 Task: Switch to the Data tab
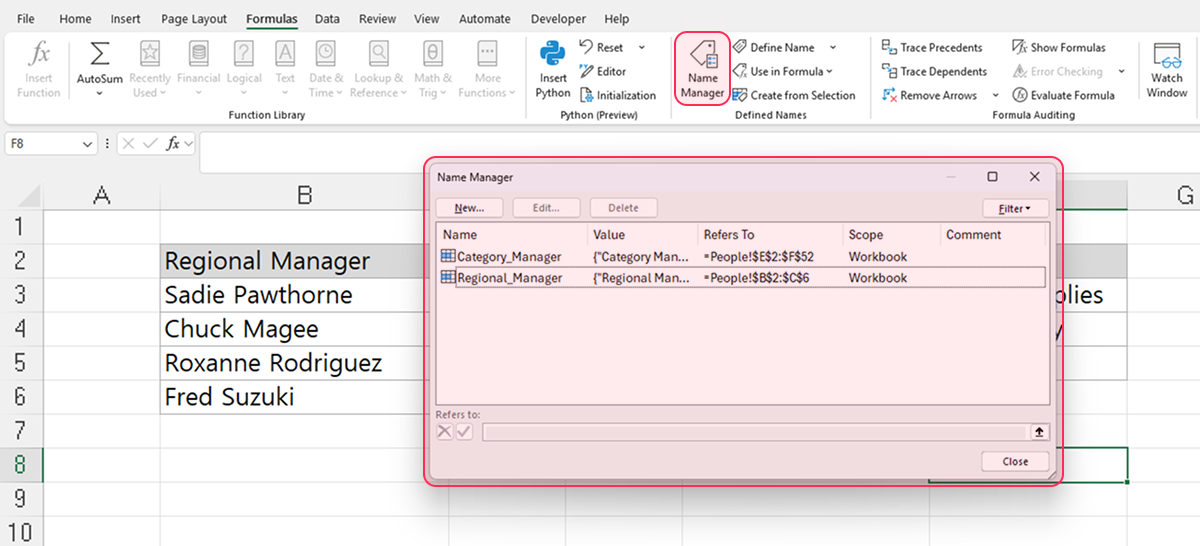click(x=327, y=19)
